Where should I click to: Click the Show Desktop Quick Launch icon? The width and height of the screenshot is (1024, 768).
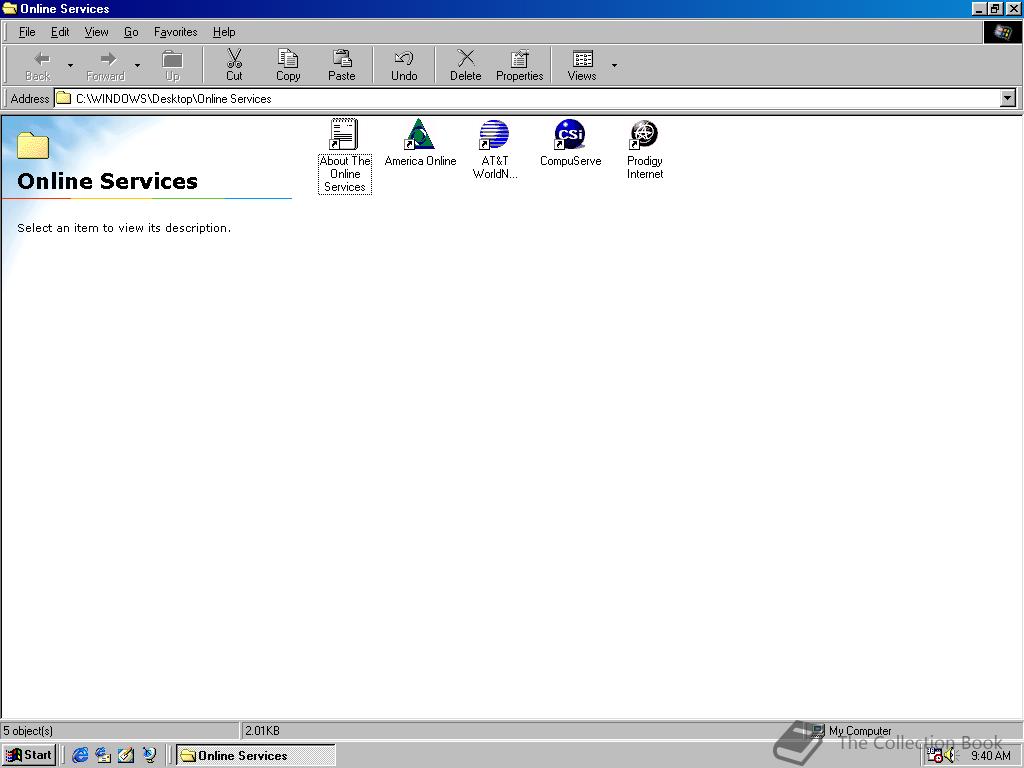pyautogui.click(x=126, y=755)
